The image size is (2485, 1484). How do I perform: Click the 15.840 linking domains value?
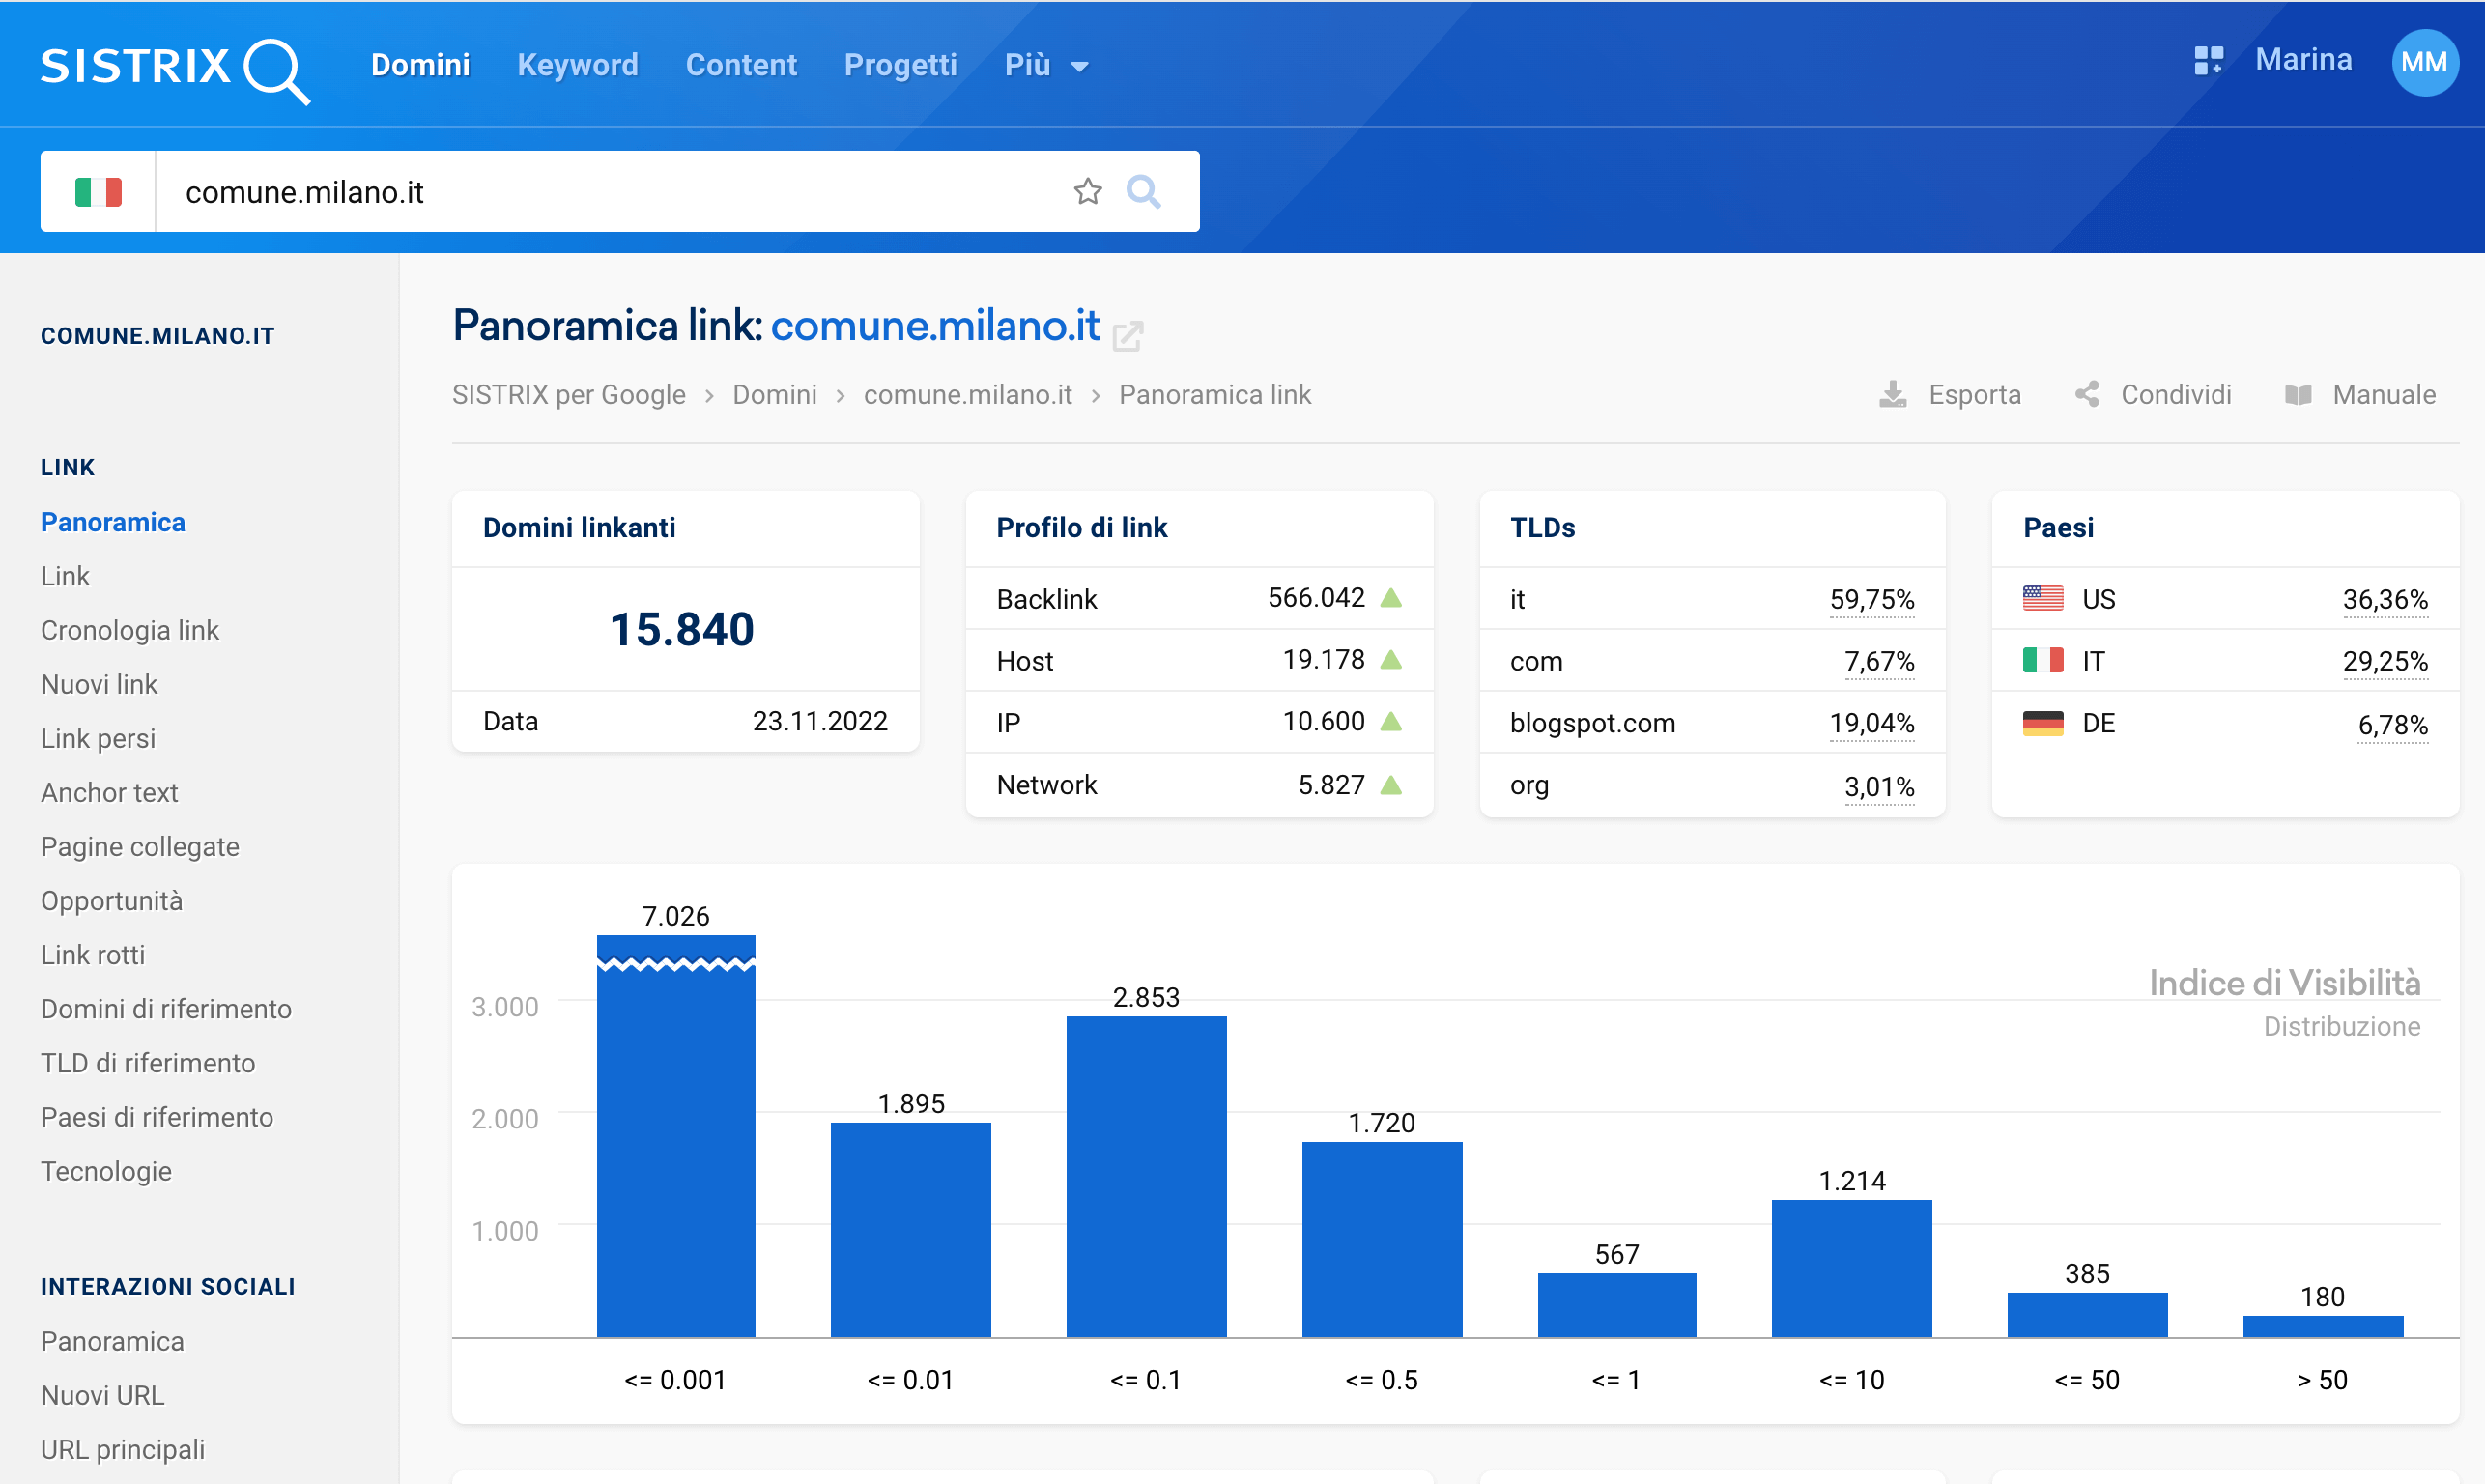tap(682, 629)
